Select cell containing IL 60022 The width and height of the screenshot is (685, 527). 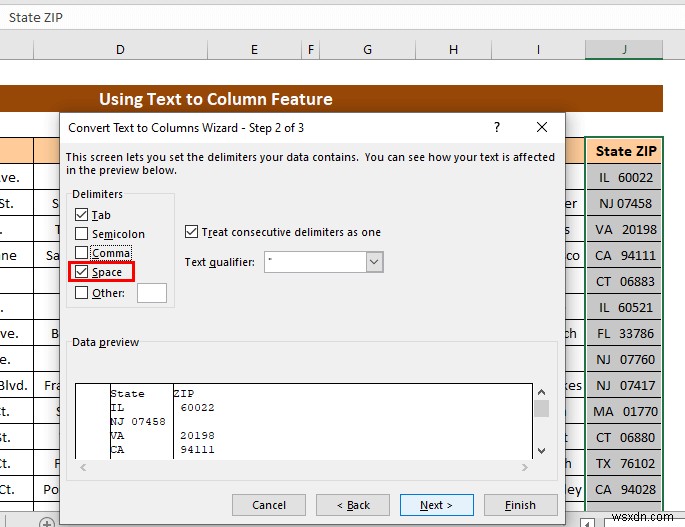pyautogui.click(x=624, y=177)
